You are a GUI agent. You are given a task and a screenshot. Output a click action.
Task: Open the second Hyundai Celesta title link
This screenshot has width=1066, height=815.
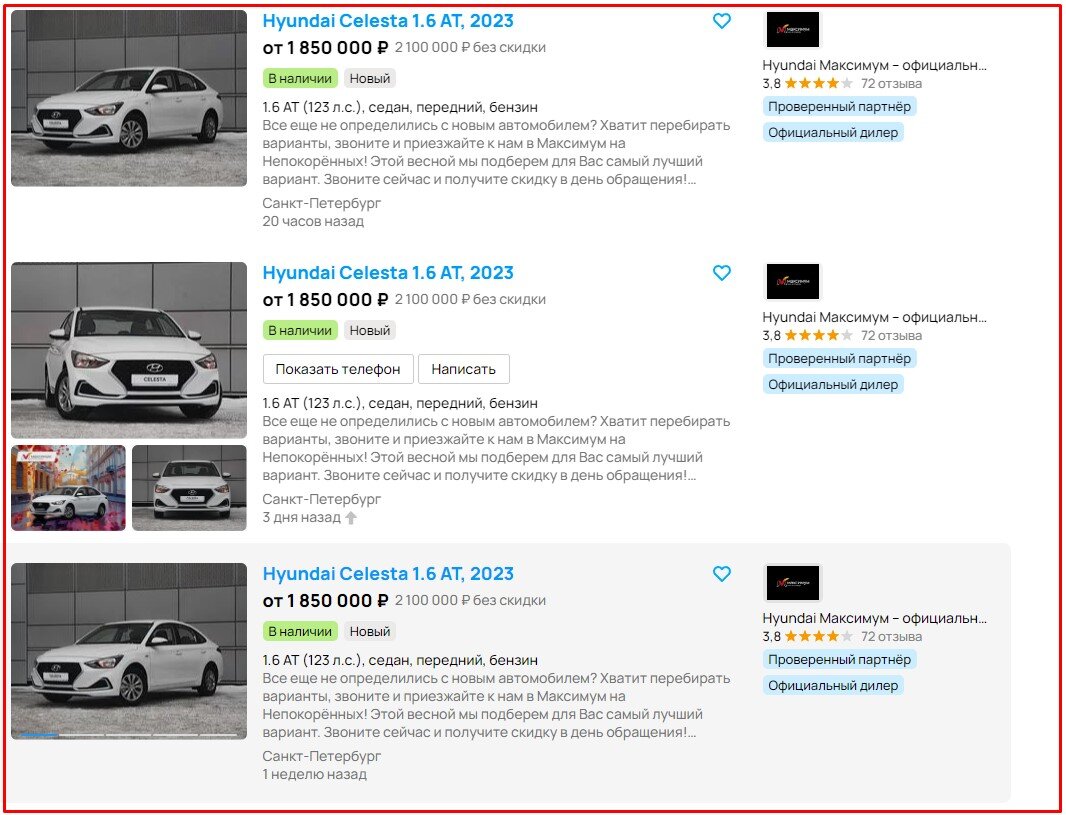pyautogui.click(x=388, y=273)
